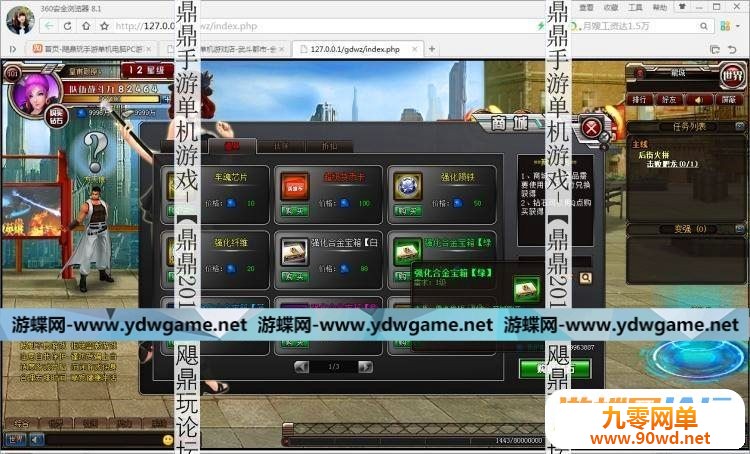
Task: Open a new browser tab with plus
Action: click(x=432, y=49)
